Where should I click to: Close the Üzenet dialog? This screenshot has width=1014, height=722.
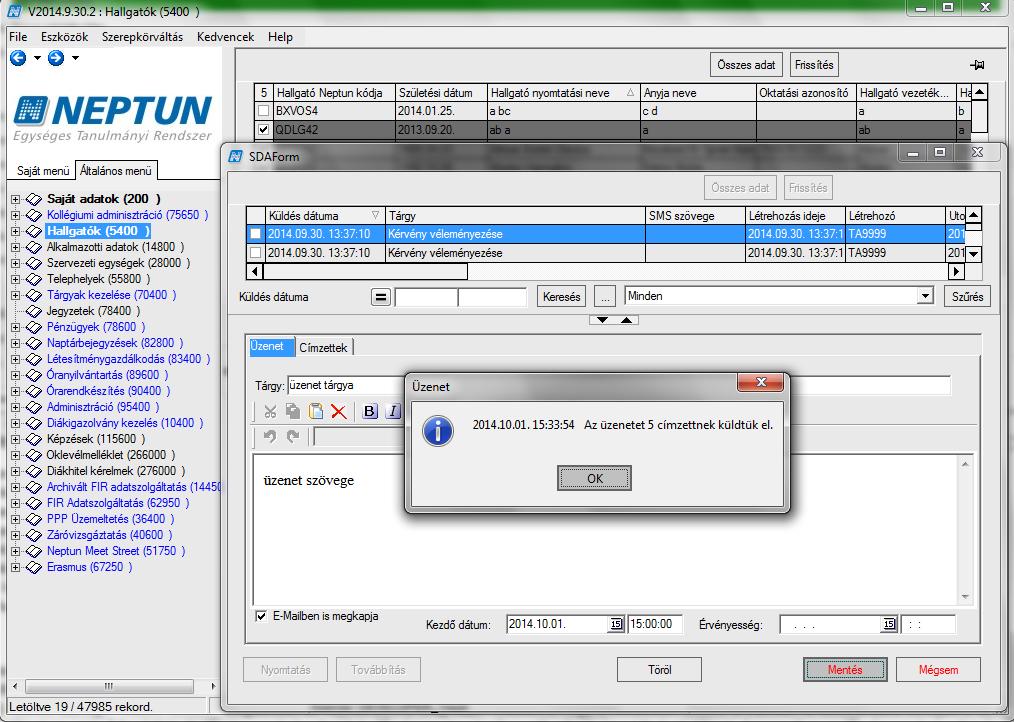(x=760, y=382)
